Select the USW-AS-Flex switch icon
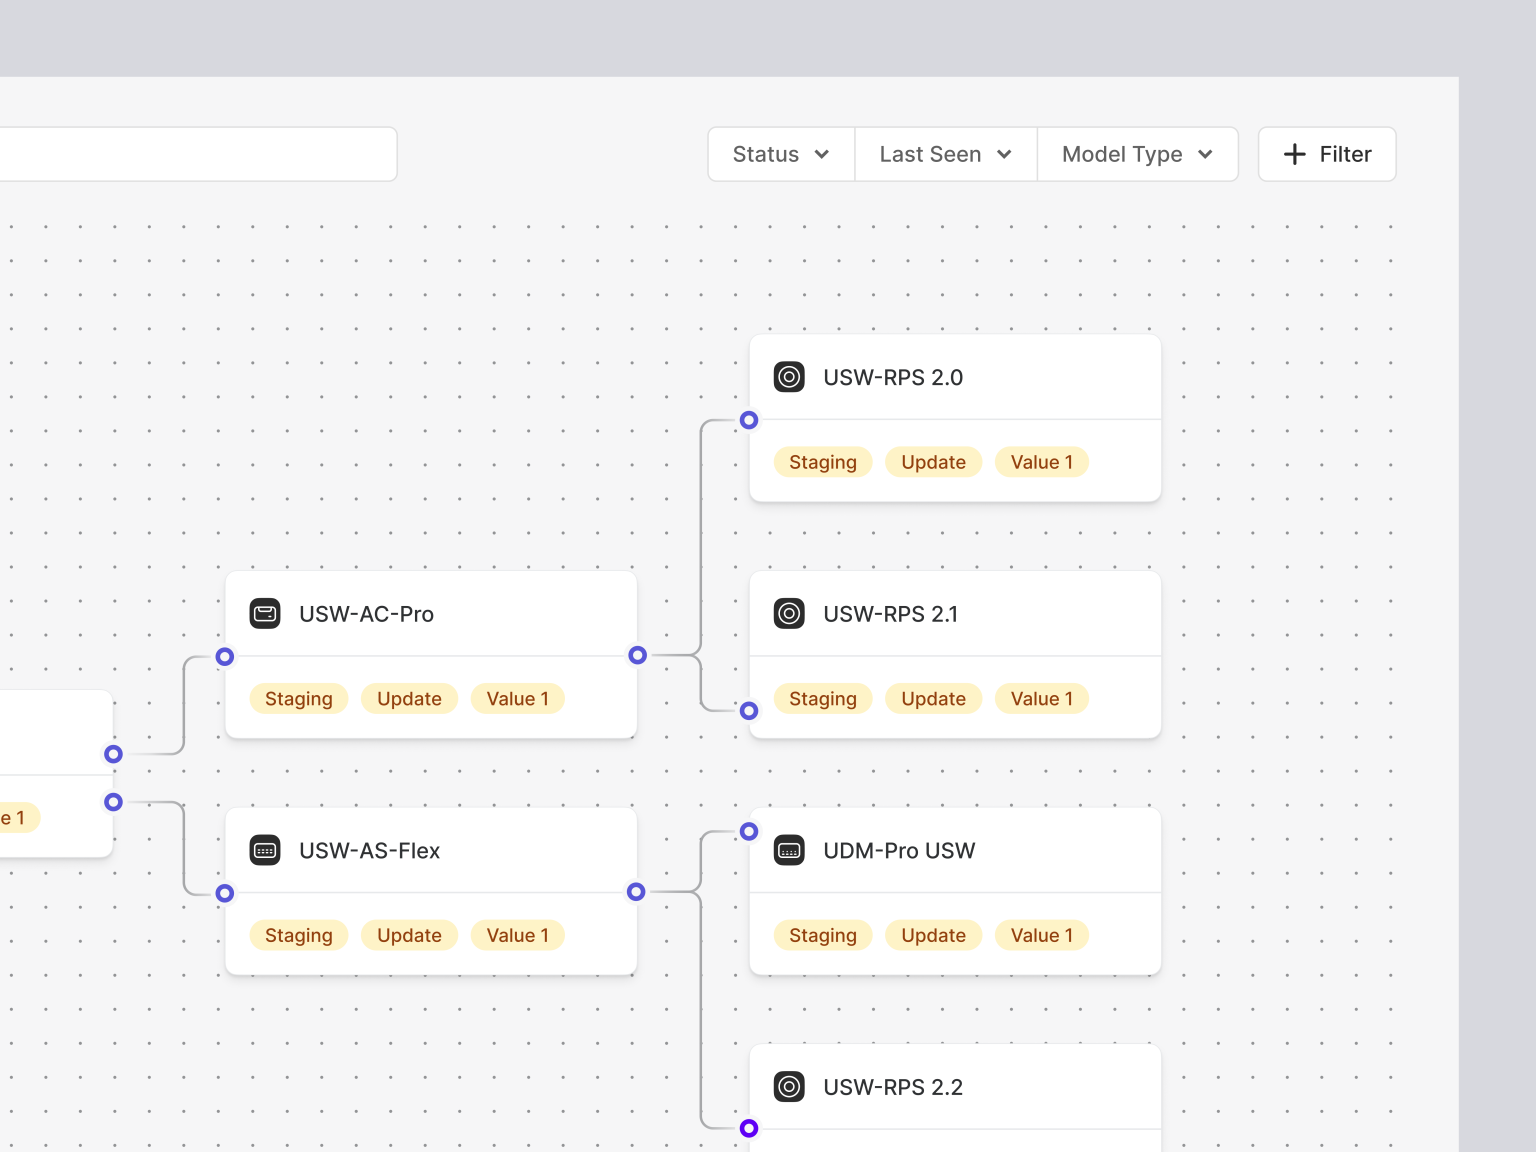Viewport: 1536px width, 1152px height. coord(264,850)
